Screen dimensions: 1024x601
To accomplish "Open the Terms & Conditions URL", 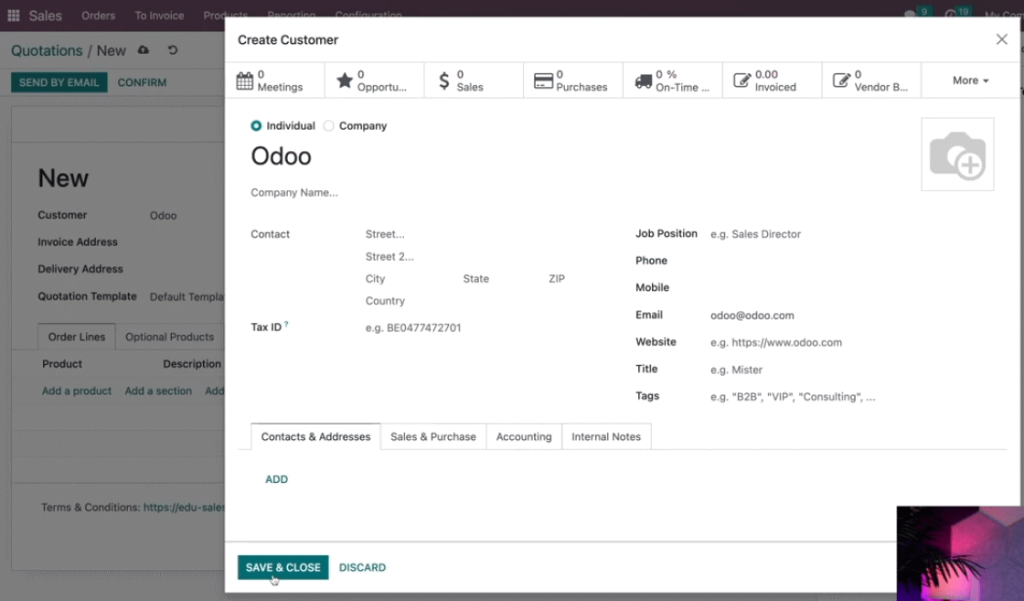I will tap(184, 507).
